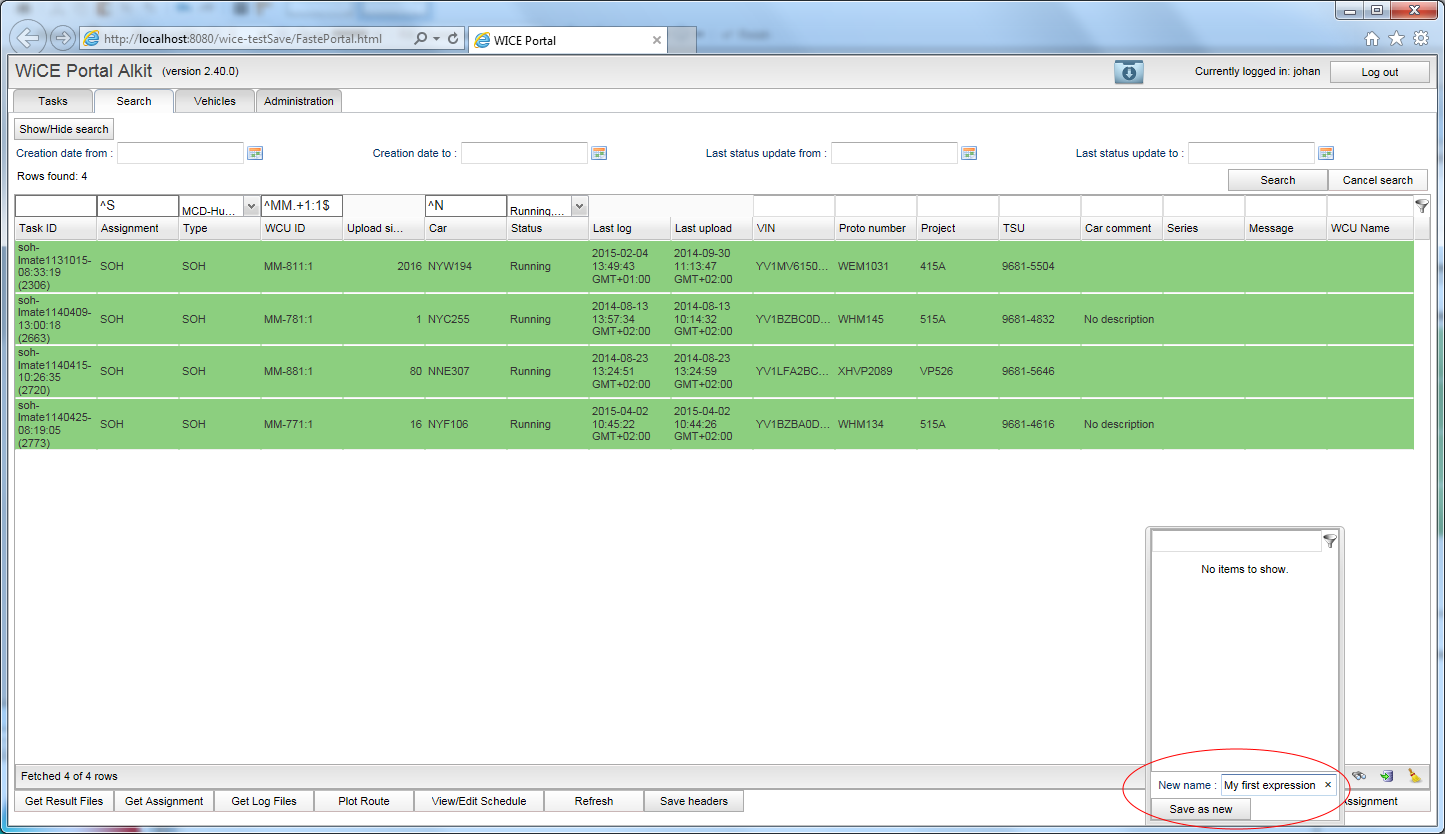Image resolution: width=1445 pixels, height=834 pixels.
Task: Open Last status update from calendar
Action: (x=968, y=153)
